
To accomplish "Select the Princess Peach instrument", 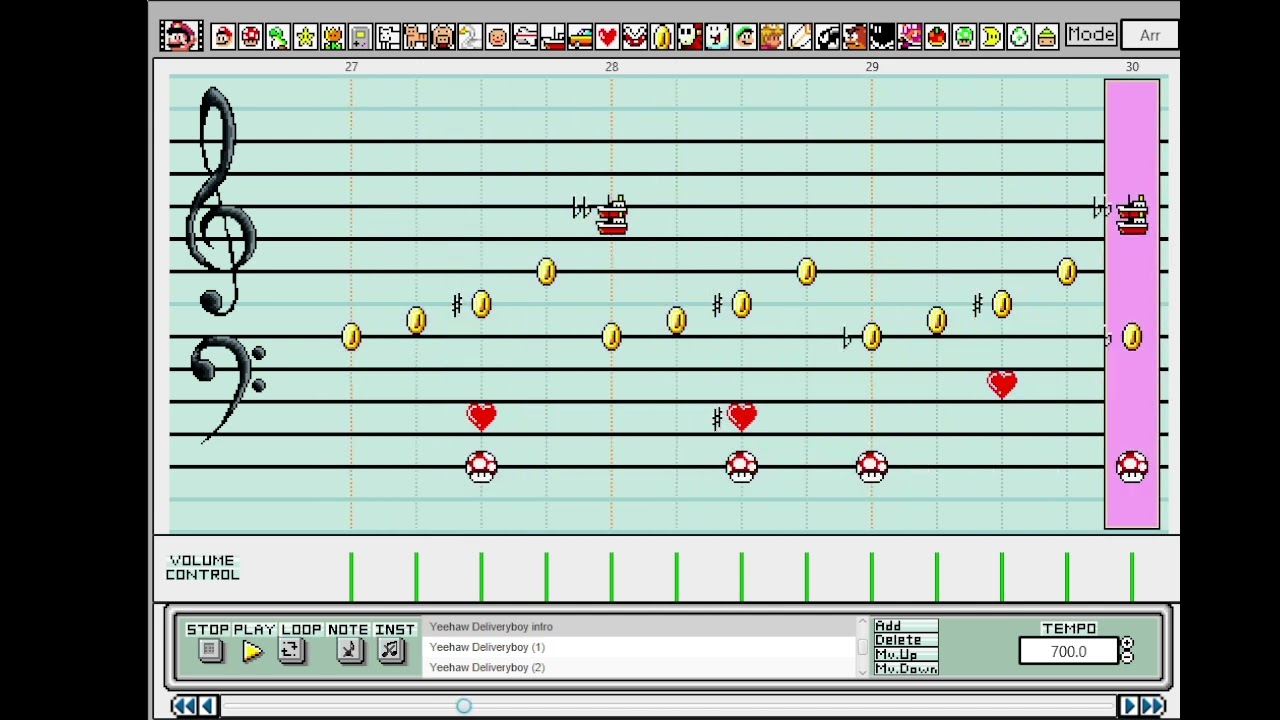I will pyautogui.click(x=772, y=37).
